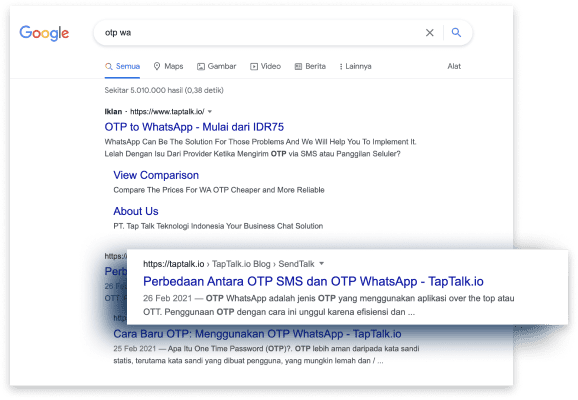This screenshot has height=400, width=578.
Task: Select the Semua tab
Action: (x=122, y=66)
